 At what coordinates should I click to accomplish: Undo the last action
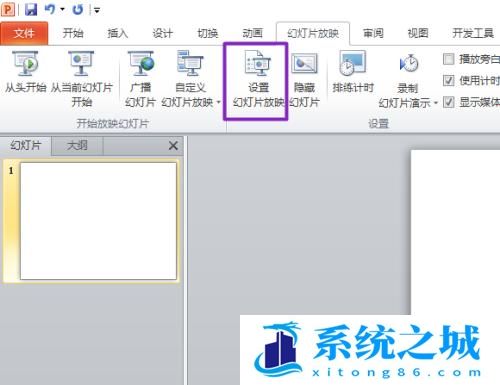tap(50, 9)
